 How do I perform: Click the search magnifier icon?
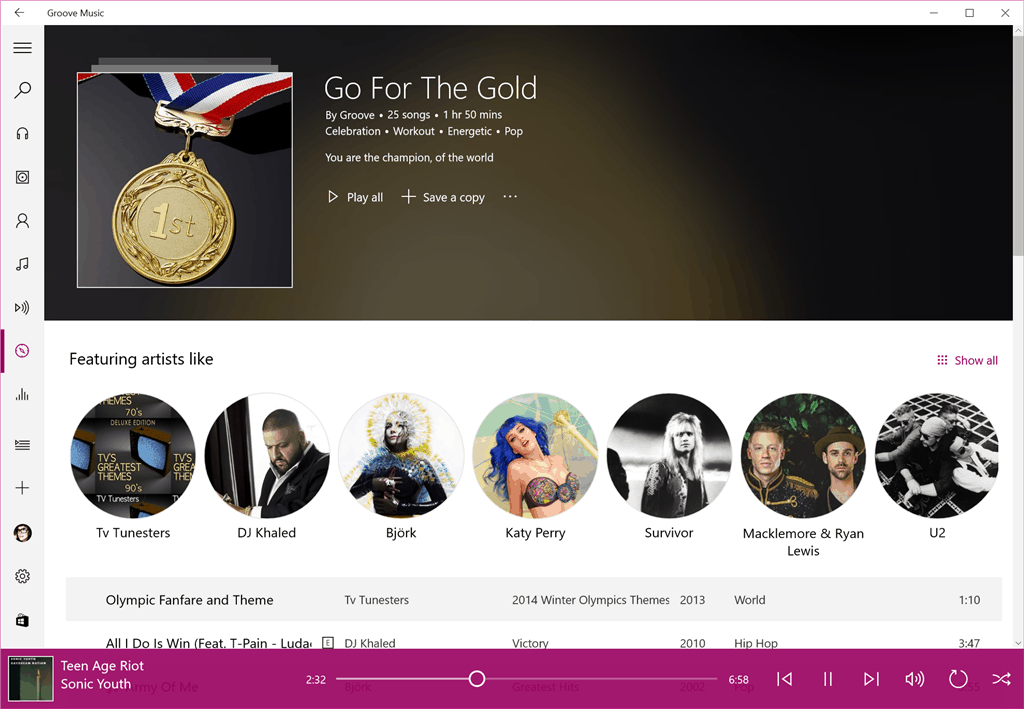tap(22, 90)
